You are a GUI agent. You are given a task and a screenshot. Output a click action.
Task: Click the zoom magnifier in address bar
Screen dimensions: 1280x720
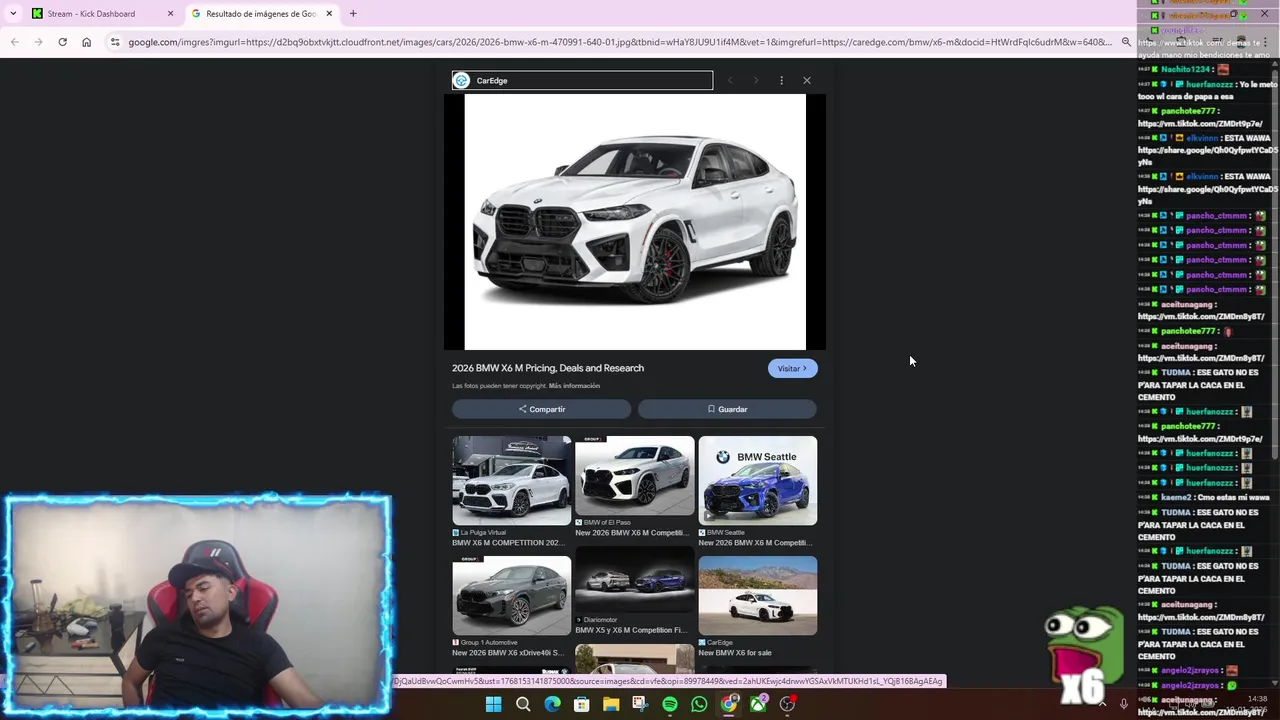coord(1126,42)
